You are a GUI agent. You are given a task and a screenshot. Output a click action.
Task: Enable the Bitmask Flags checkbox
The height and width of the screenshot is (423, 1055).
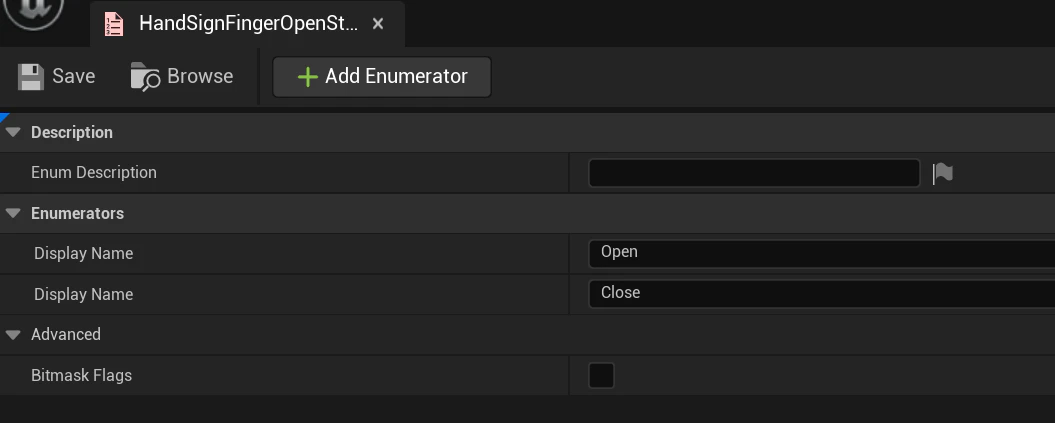tap(602, 375)
